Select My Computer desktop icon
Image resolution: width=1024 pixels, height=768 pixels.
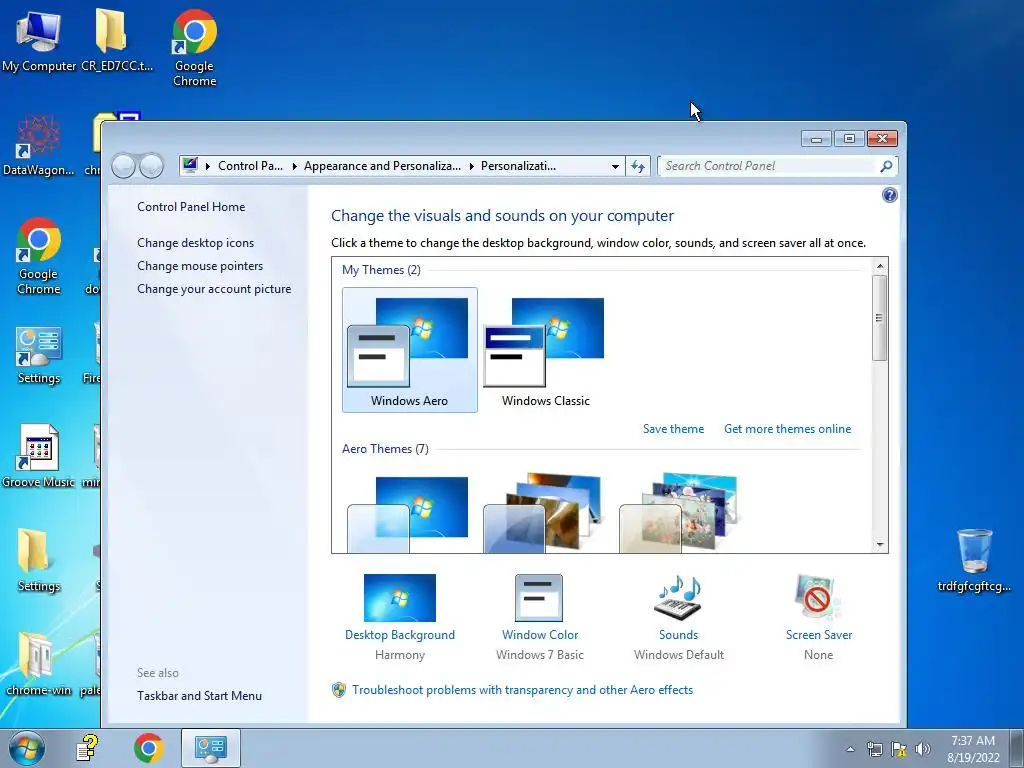pyautogui.click(x=39, y=40)
